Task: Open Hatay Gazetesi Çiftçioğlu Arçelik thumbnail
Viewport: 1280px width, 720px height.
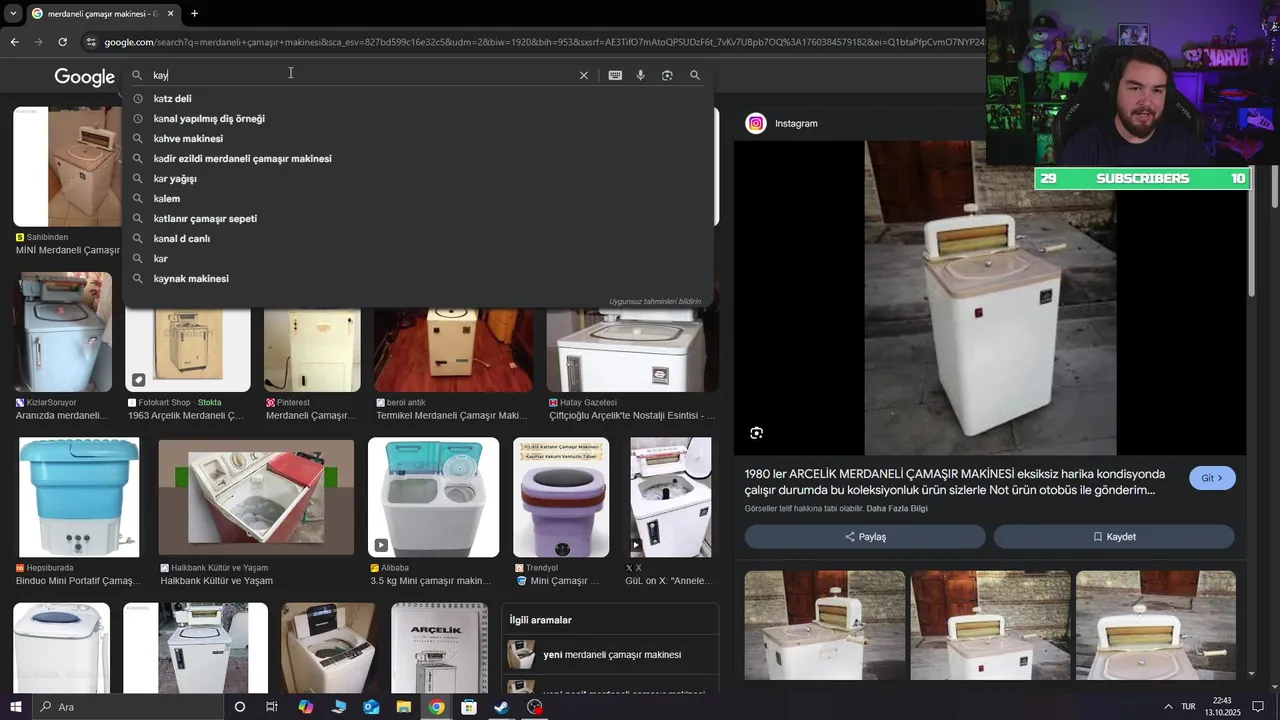Action: point(632,350)
